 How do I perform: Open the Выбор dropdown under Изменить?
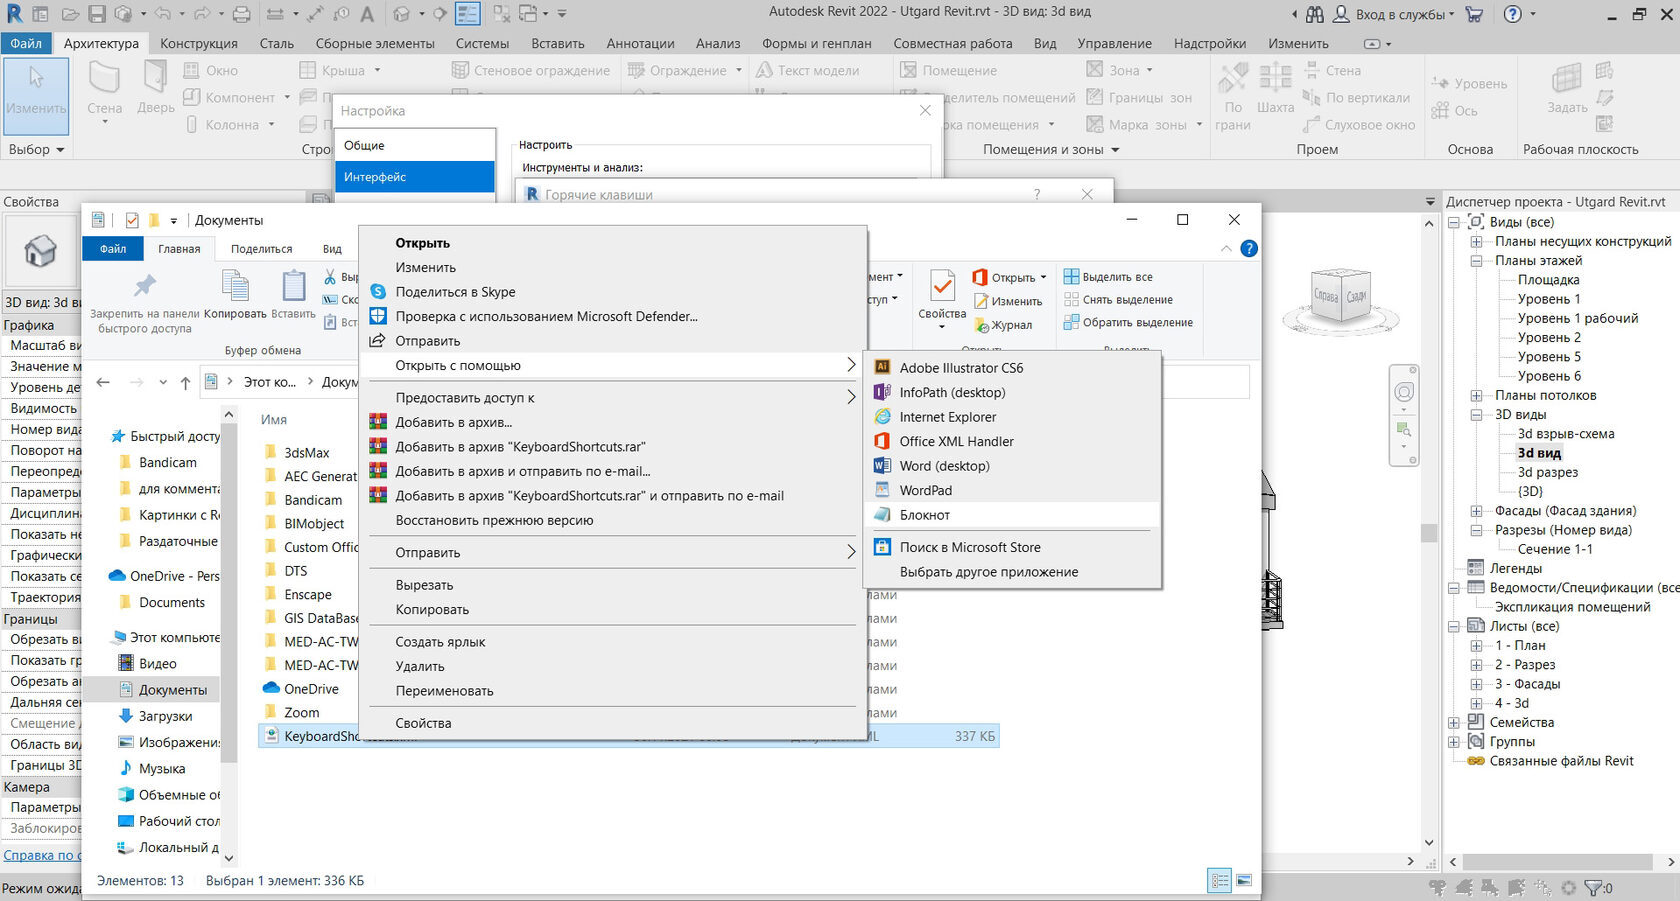point(37,149)
